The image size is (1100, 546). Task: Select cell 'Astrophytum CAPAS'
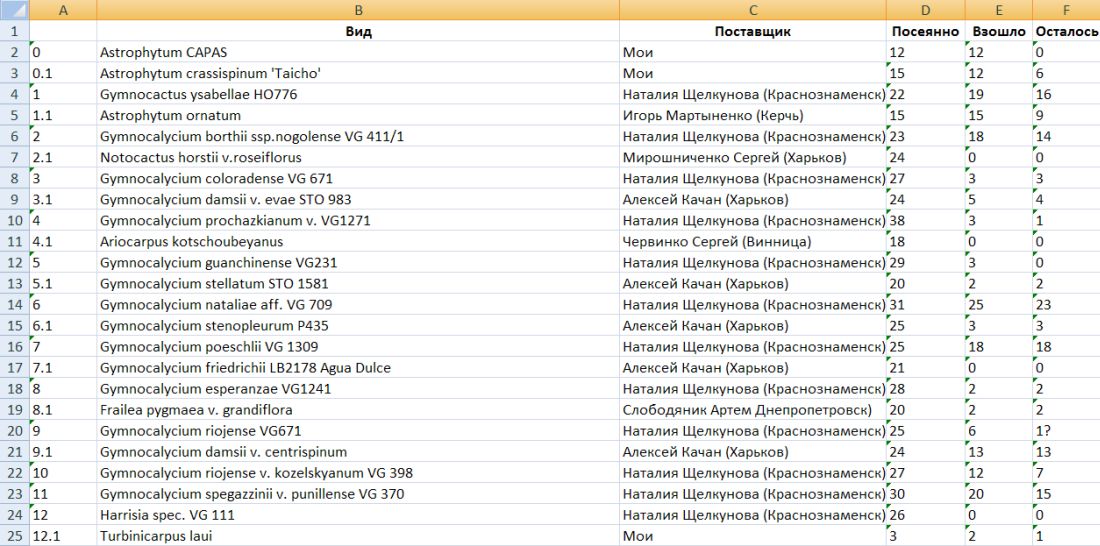[x=358, y=52]
